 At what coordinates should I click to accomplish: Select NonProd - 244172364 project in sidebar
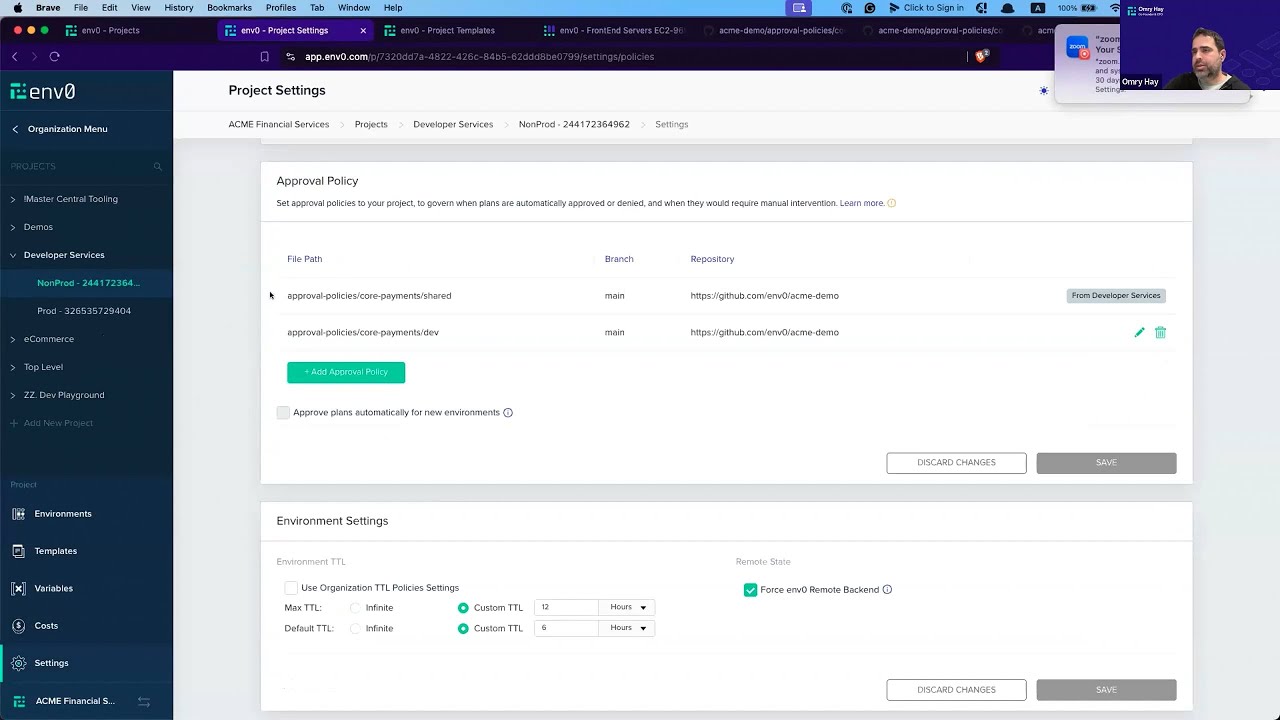pos(88,283)
